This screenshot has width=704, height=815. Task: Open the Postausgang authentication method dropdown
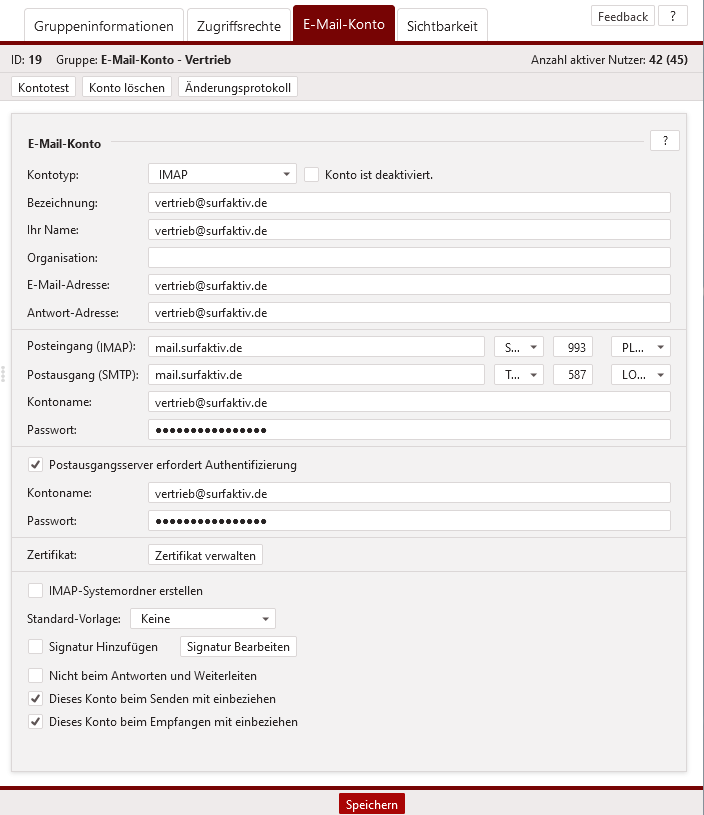[640, 375]
